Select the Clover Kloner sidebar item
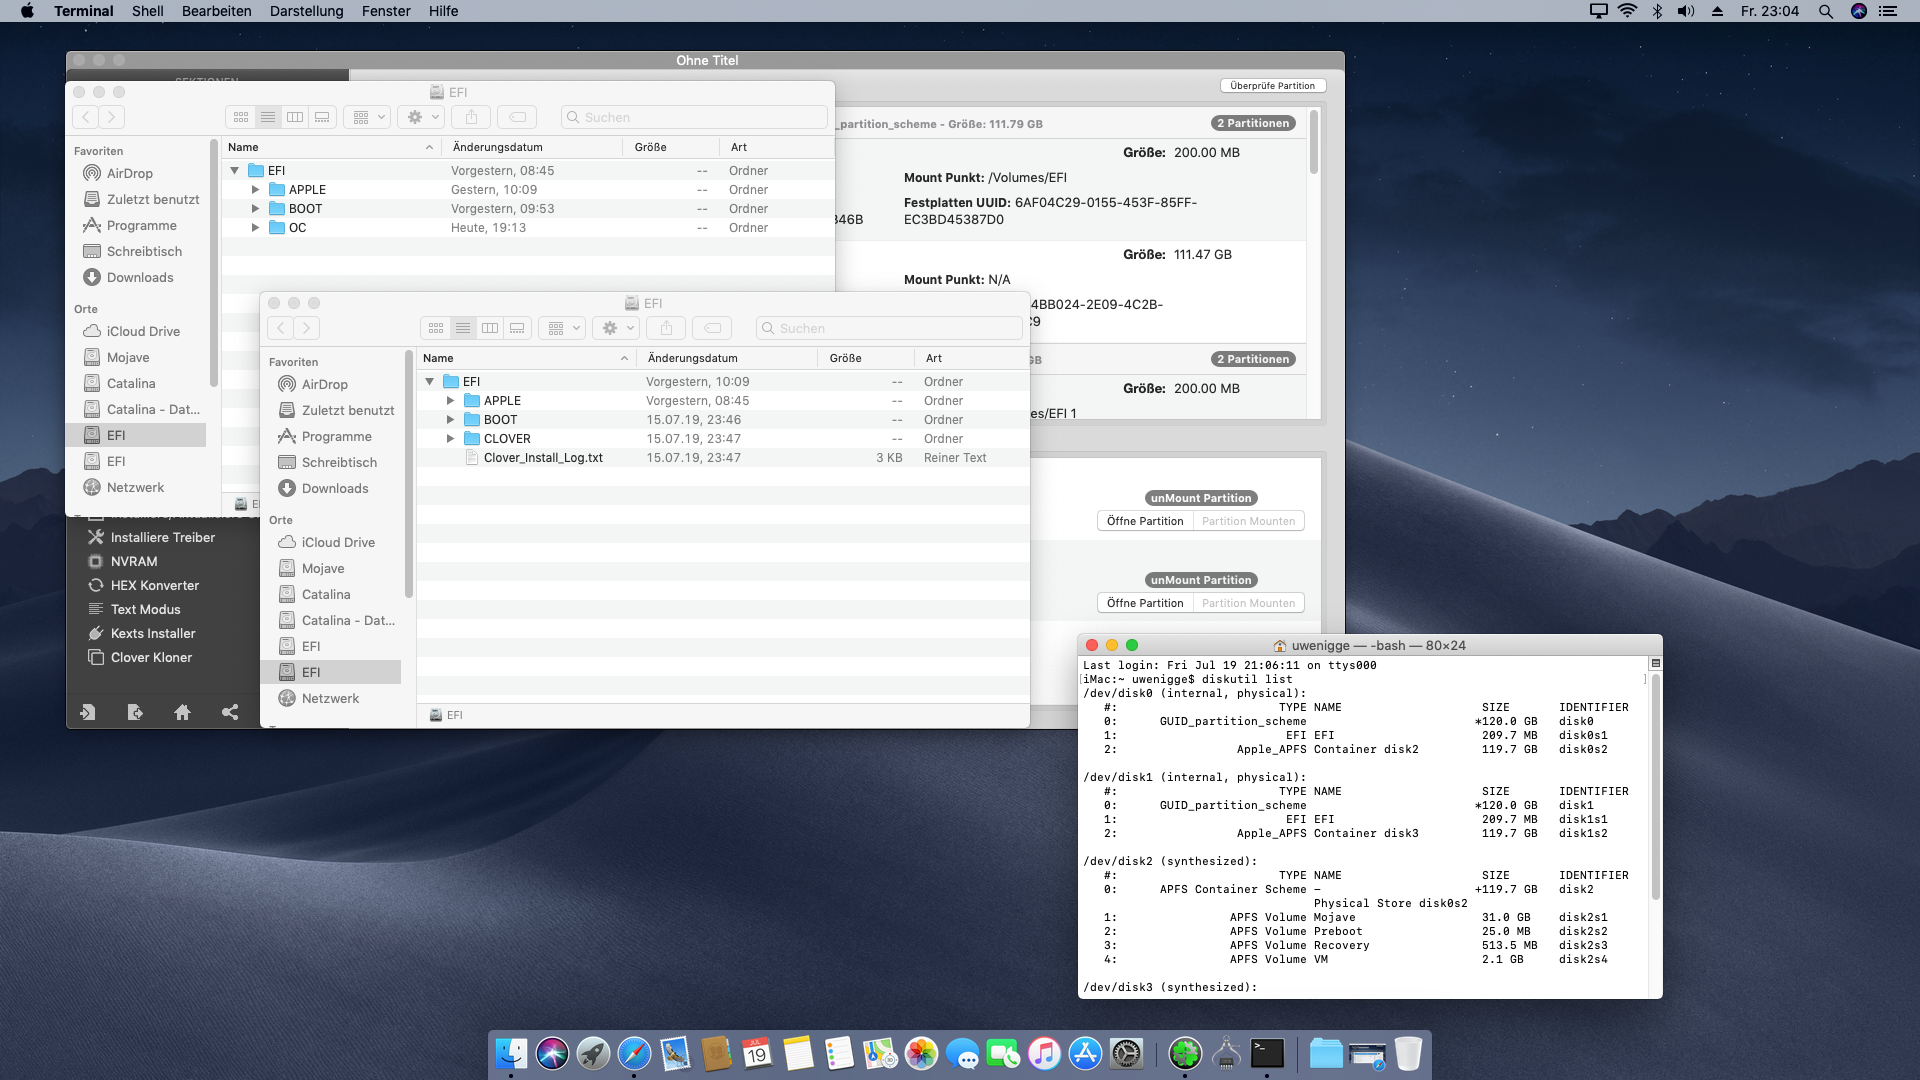This screenshot has width=1920, height=1080. coord(151,657)
